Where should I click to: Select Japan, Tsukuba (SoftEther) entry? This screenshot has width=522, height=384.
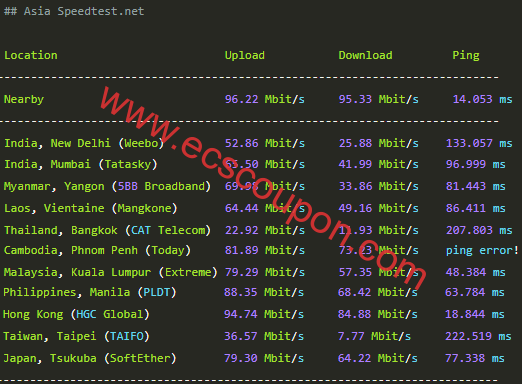click(89, 358)
